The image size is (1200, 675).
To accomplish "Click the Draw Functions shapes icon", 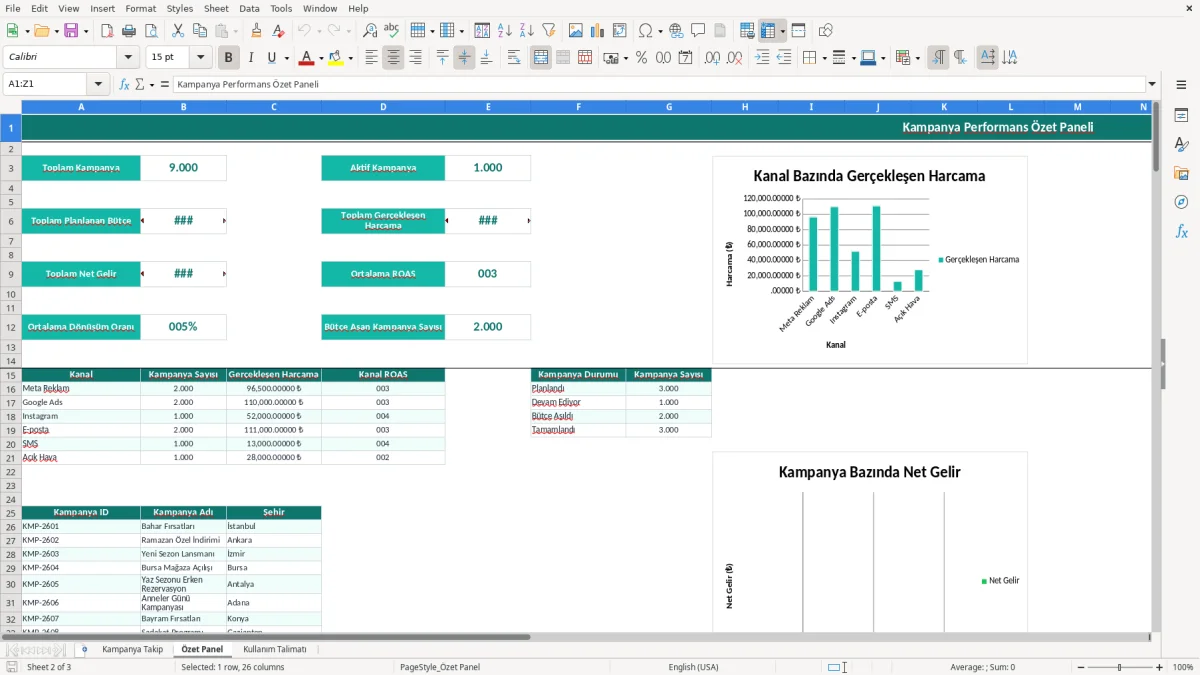I will click(826, 31).
